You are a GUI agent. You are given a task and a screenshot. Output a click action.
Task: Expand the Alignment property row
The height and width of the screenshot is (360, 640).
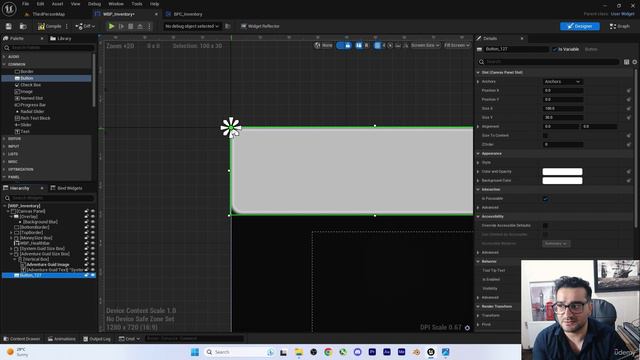[x=478, y=127]
